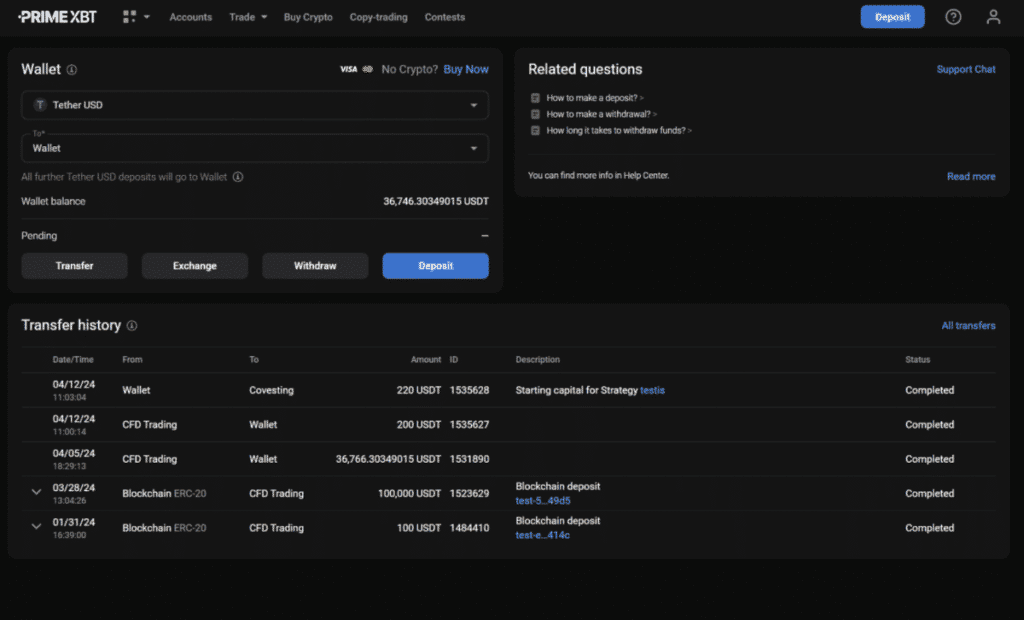Click info icon beside deposits destination note
The height and width of the screenshot is (620, 1024).
[x=238, y=177]
